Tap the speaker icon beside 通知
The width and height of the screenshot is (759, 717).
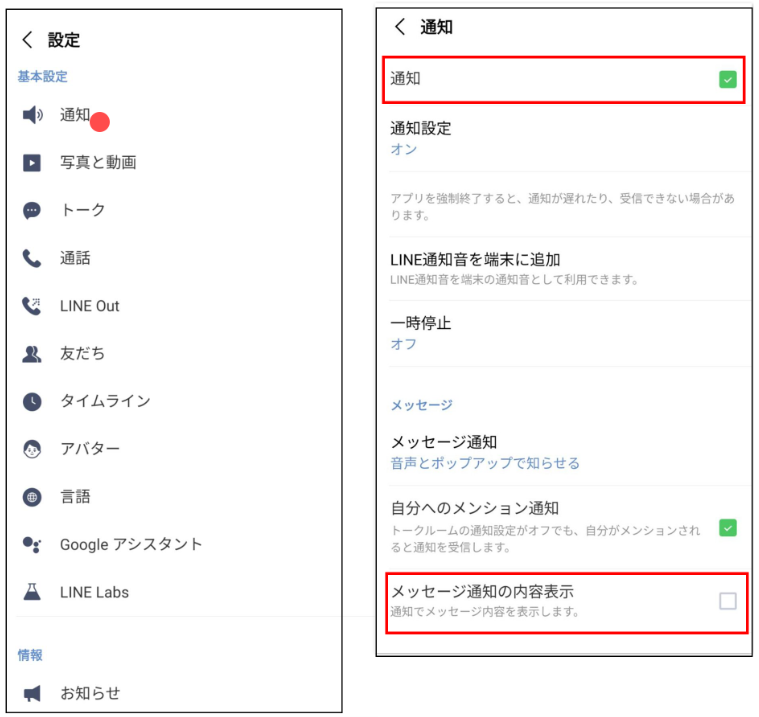[x=32, y=115]
